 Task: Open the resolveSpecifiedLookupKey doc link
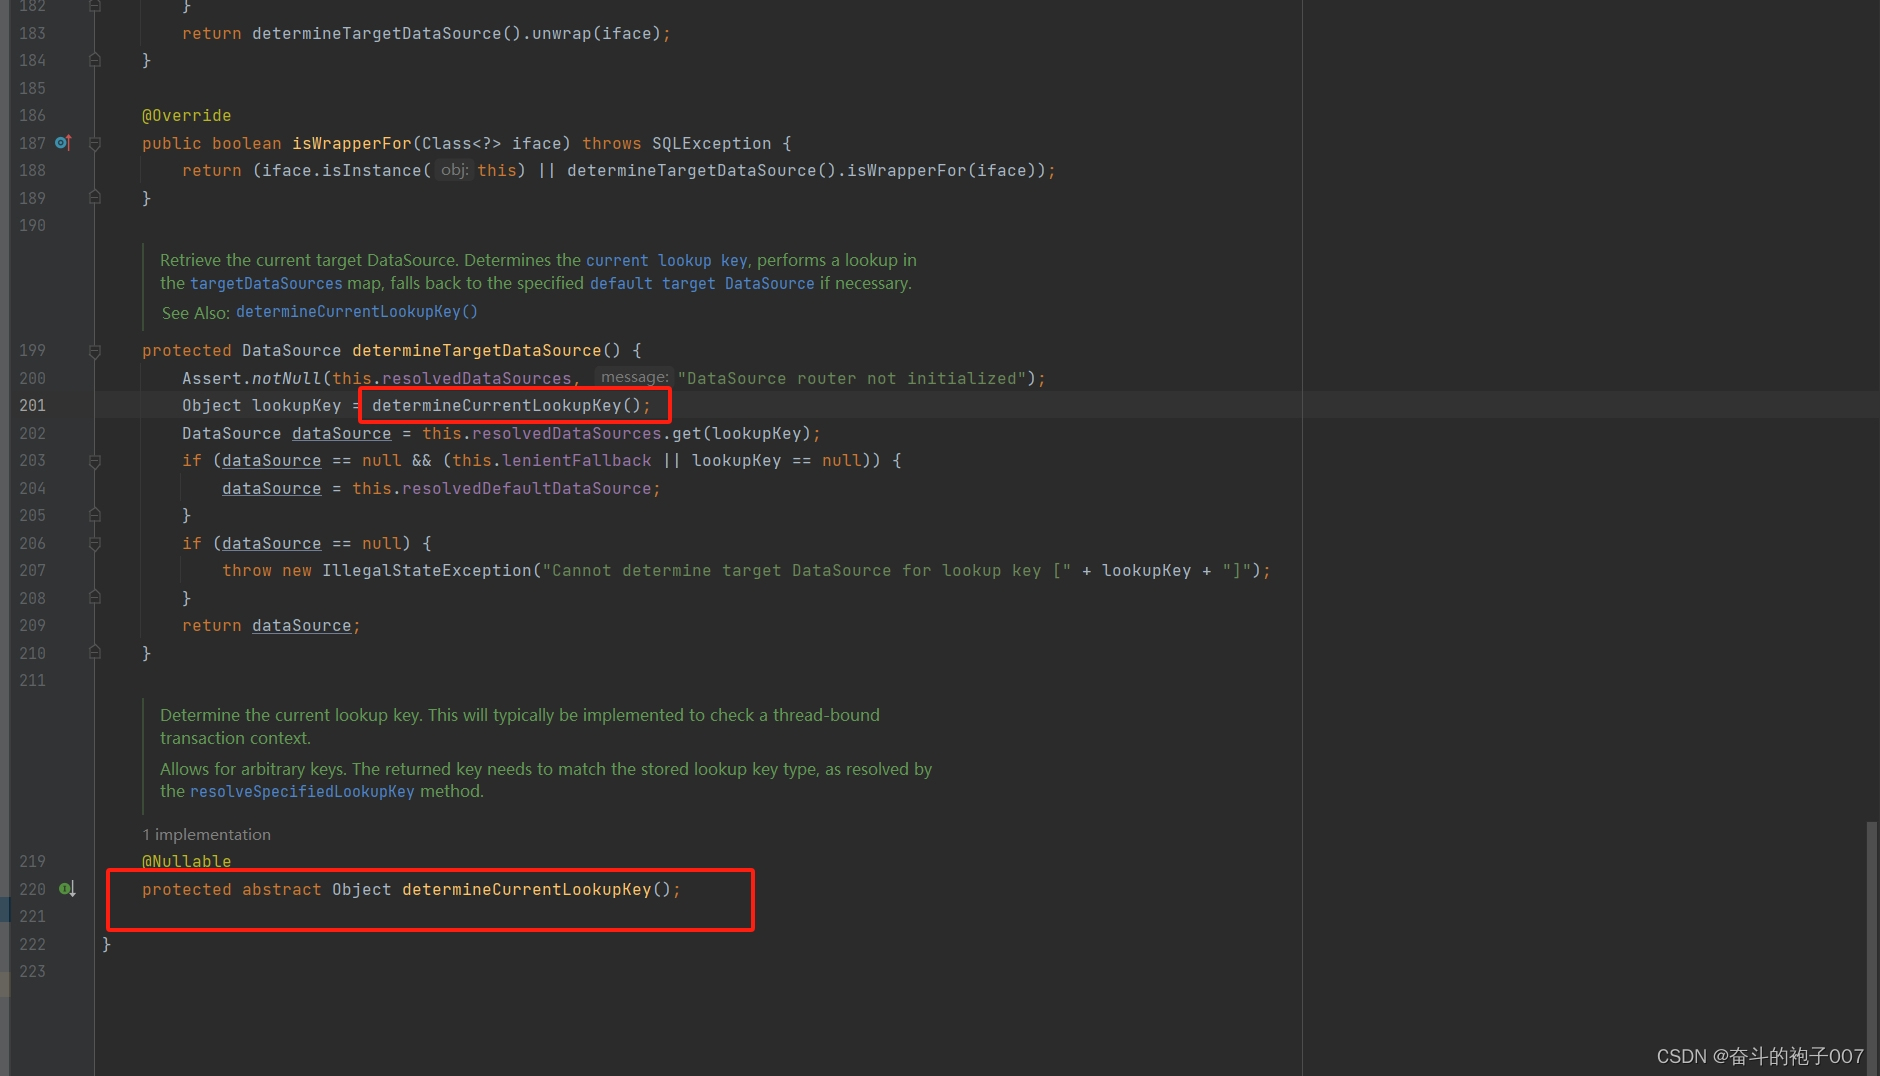point(302,791)
